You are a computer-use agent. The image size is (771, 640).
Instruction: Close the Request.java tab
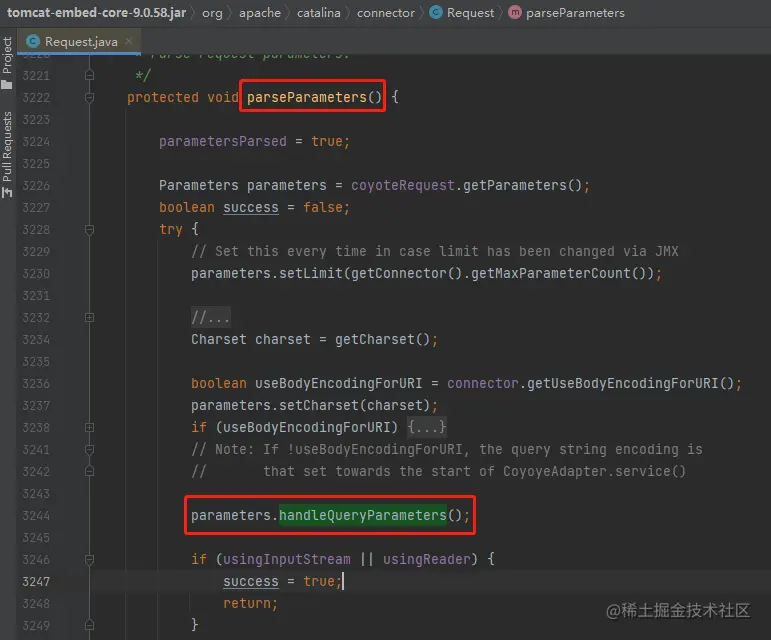129,41
